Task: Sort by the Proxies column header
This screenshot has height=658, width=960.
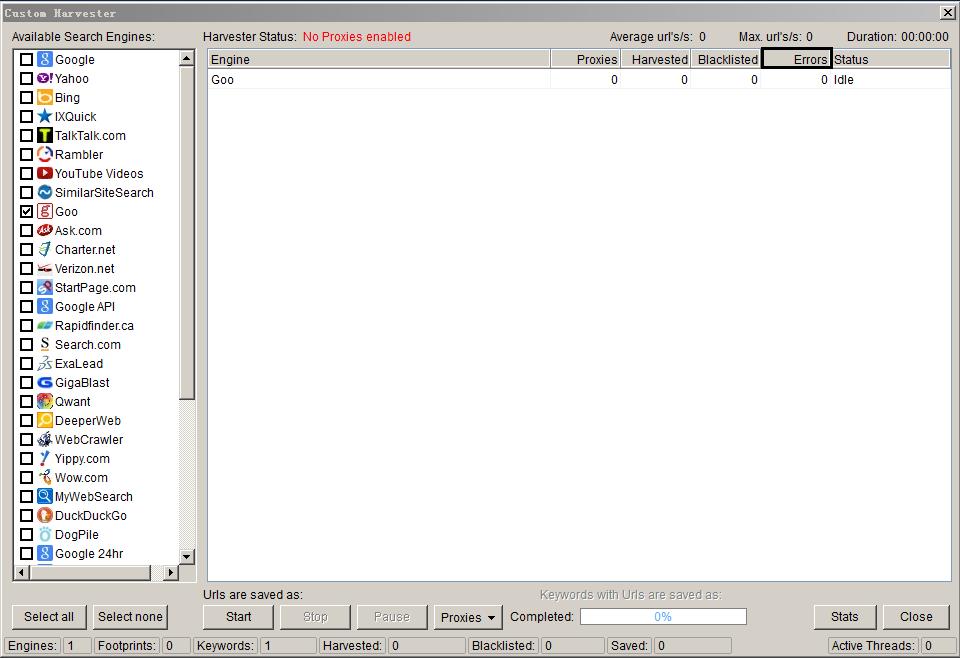Action: [x=585, y=59]
